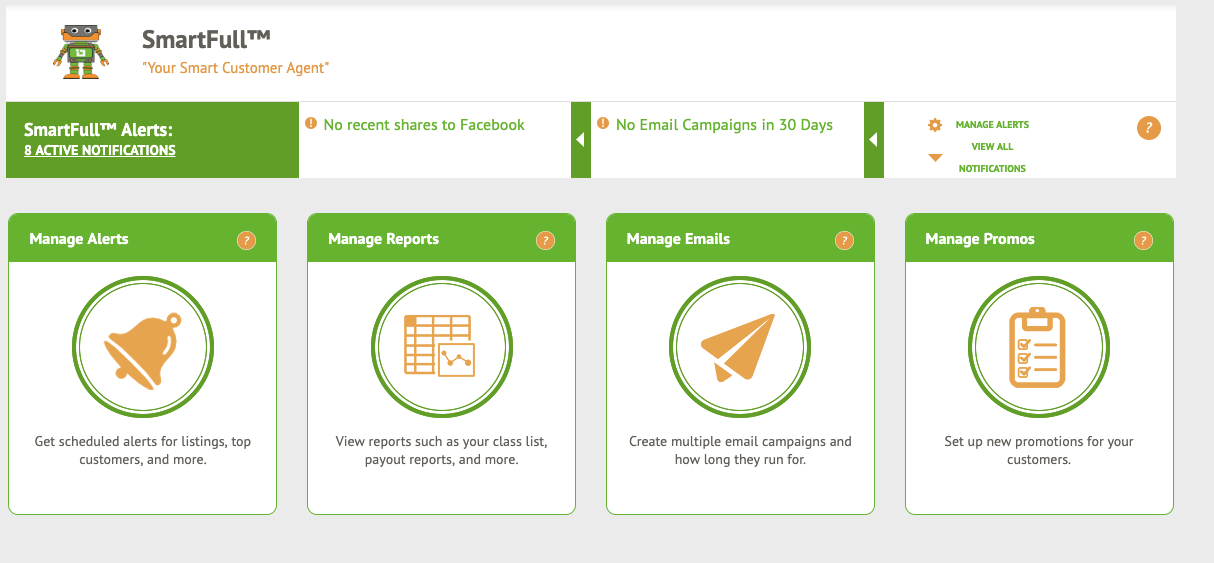This screenshot has height=563, width=1214.
Task: Click the Manage Promos card header
Action: tap(1039, 238)
